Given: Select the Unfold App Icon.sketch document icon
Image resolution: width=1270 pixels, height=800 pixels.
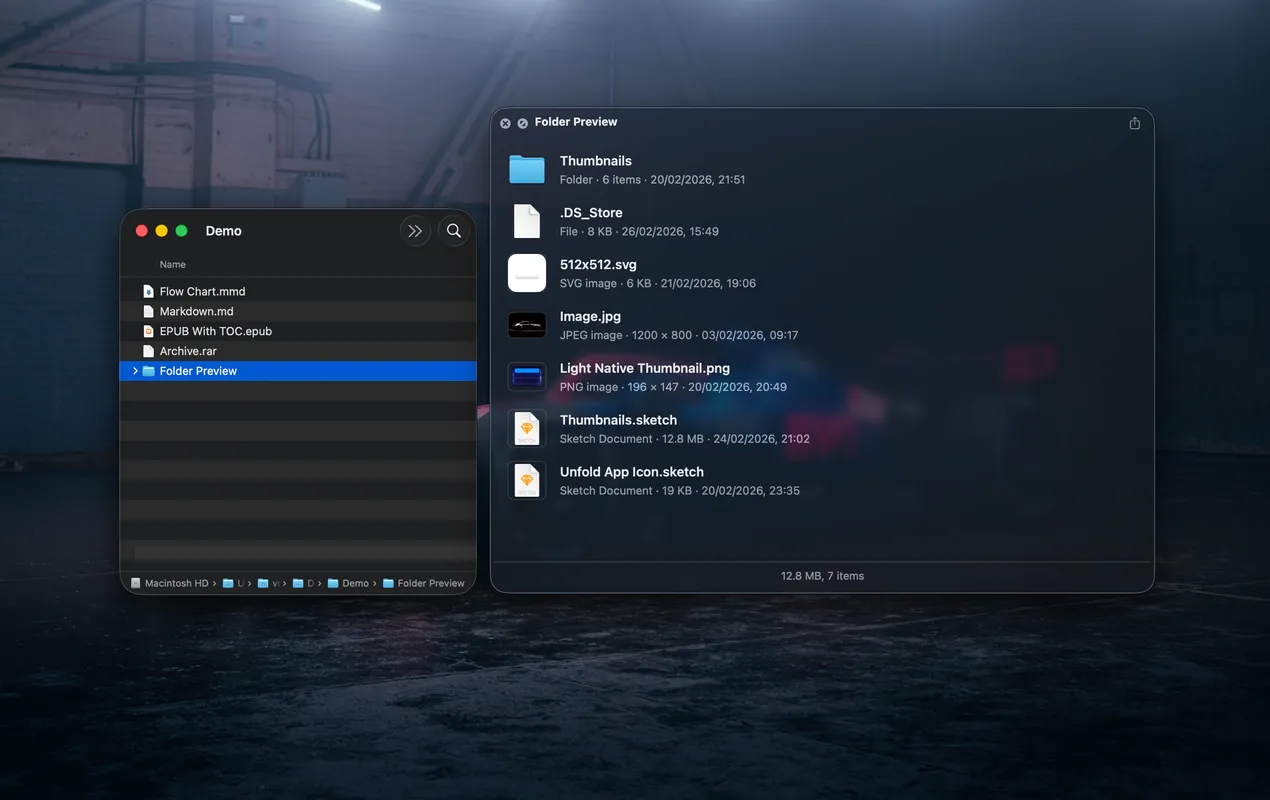Looking at the screenshot, I should pos(526,481).
